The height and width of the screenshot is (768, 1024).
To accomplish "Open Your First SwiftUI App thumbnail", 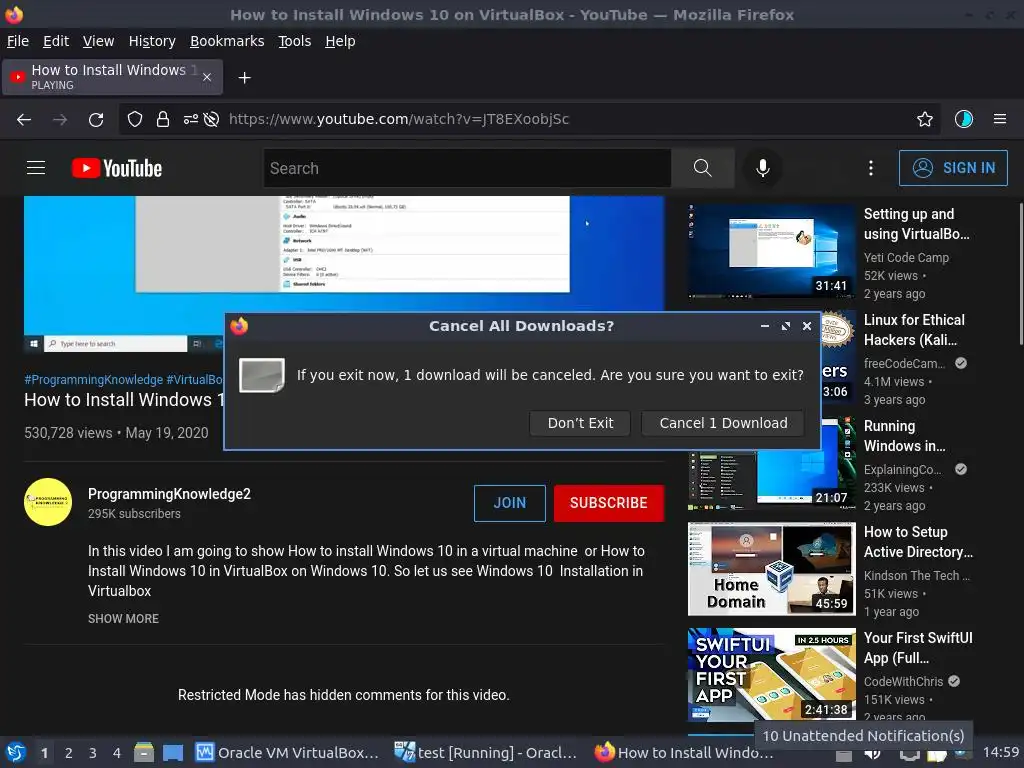I will (771, 675).
